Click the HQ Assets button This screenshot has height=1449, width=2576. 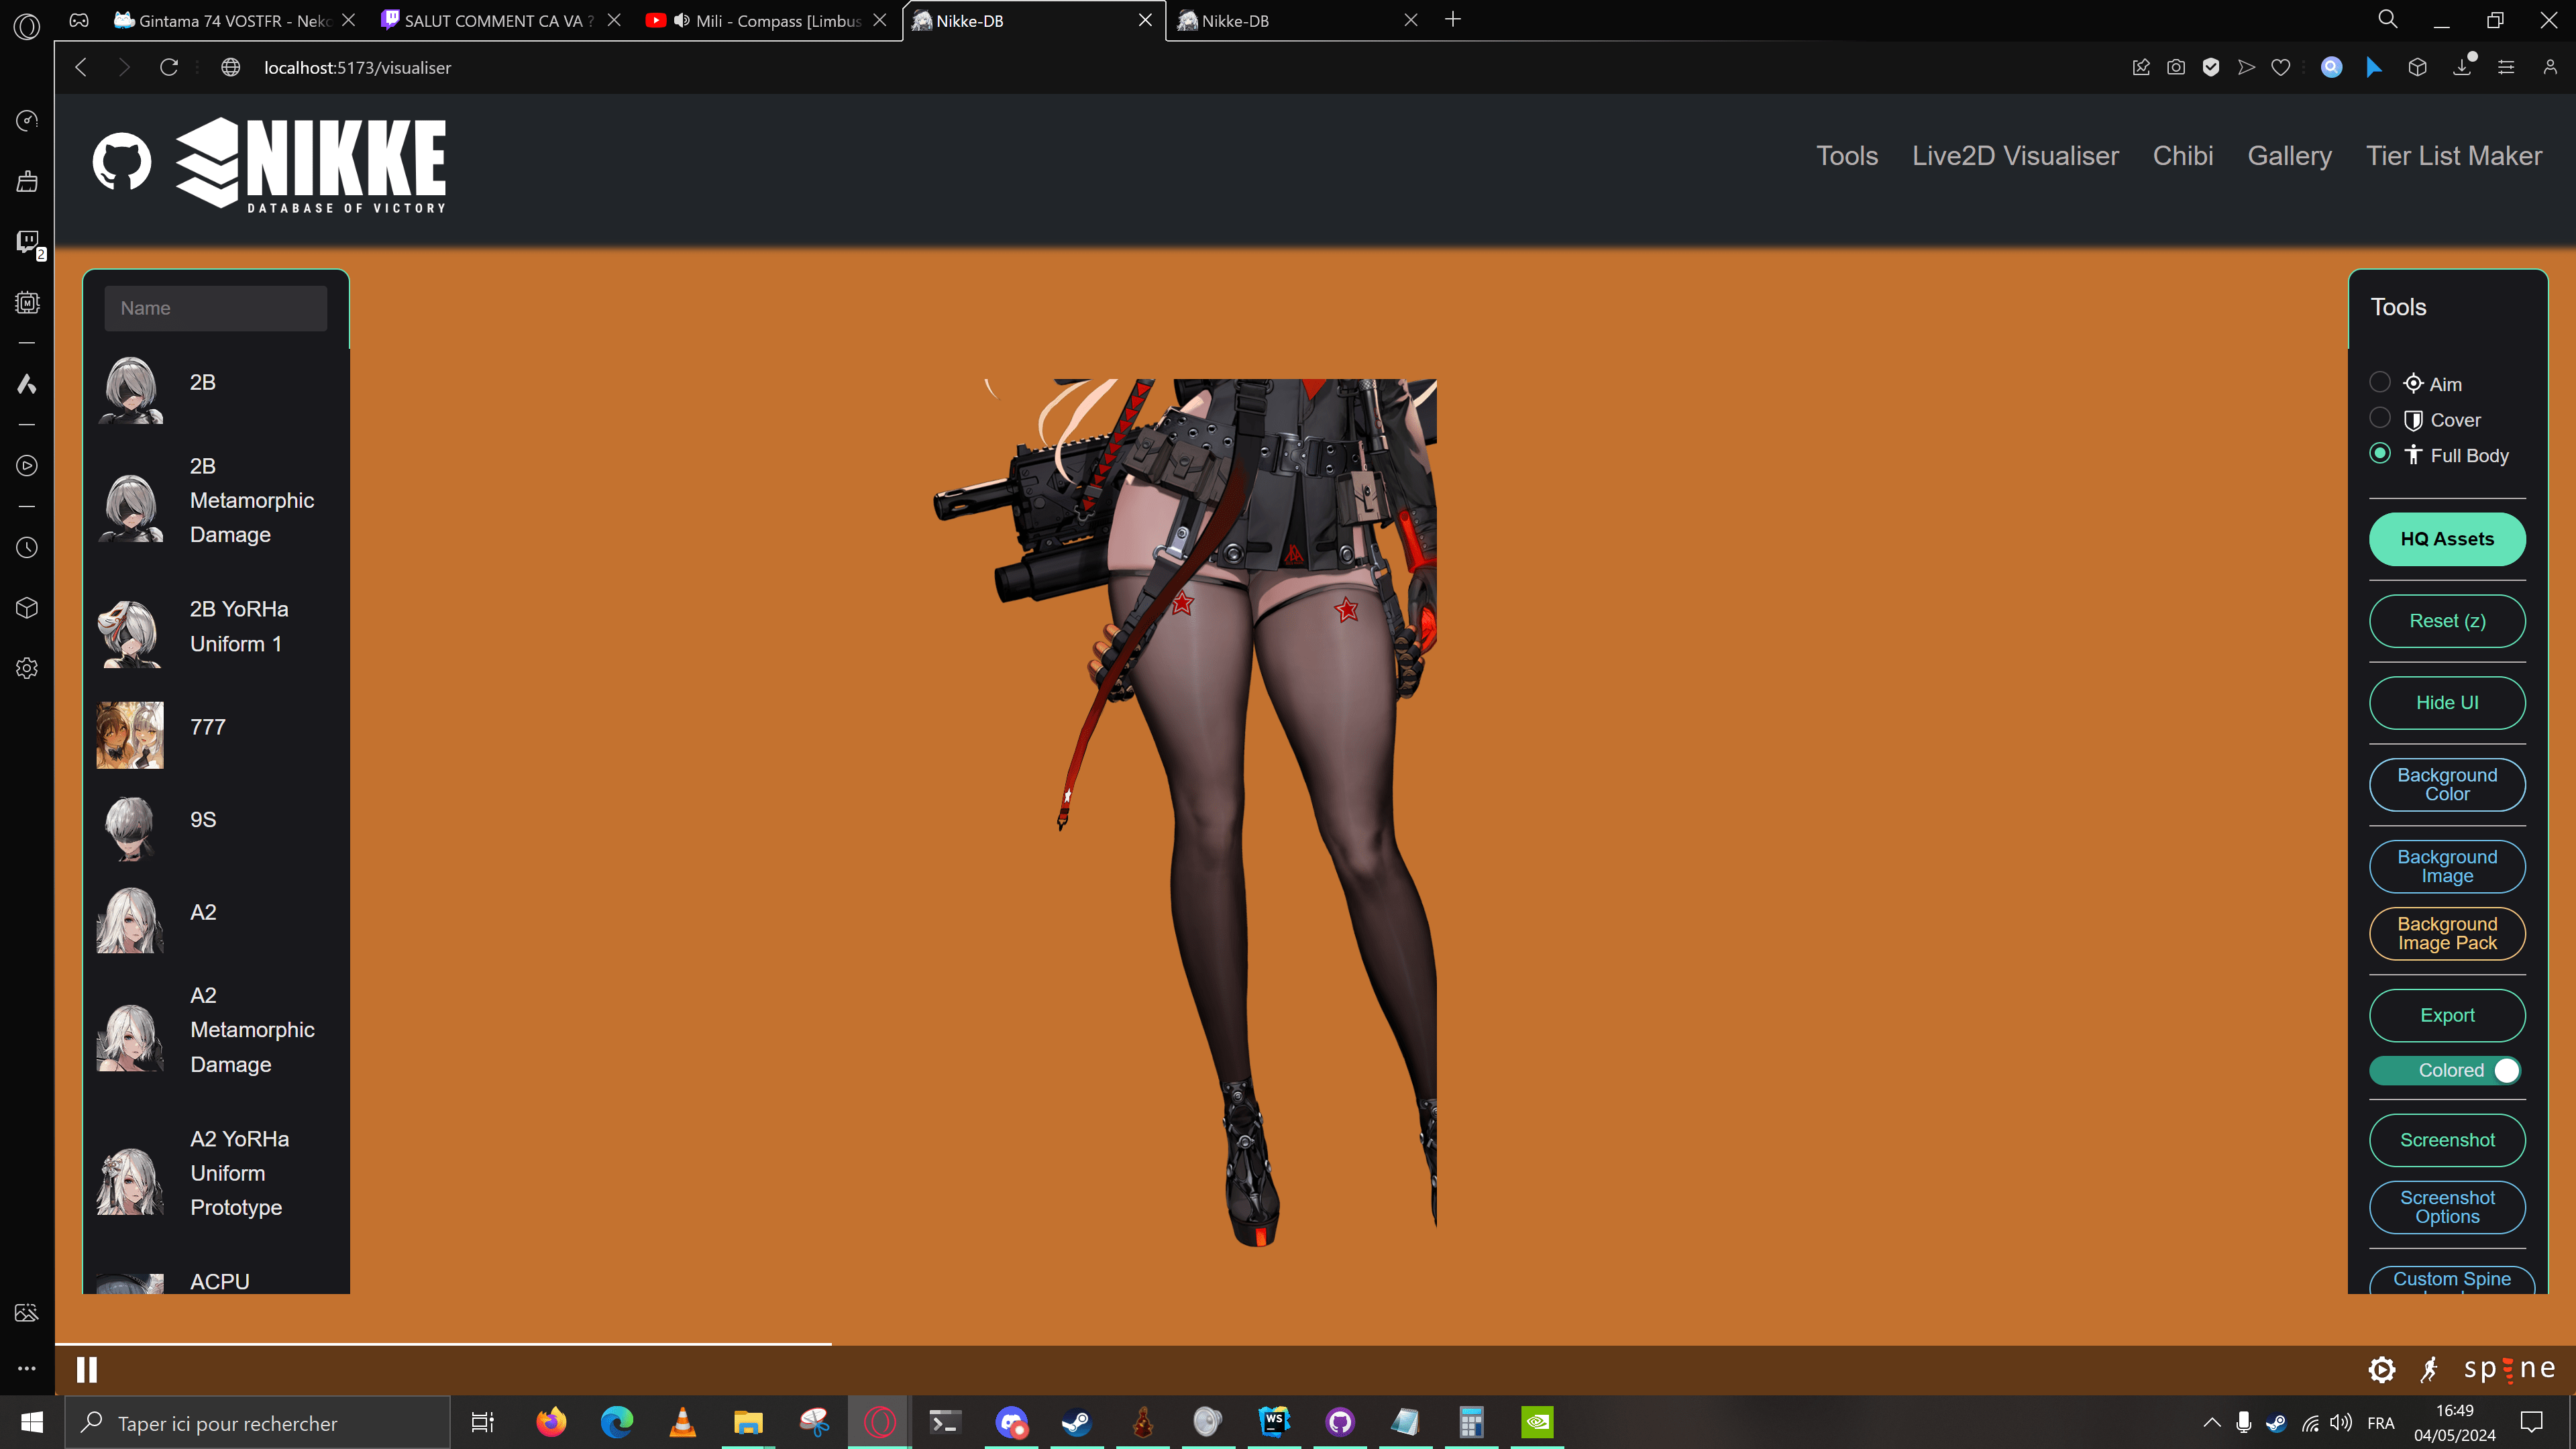(x=2447, y=539)
